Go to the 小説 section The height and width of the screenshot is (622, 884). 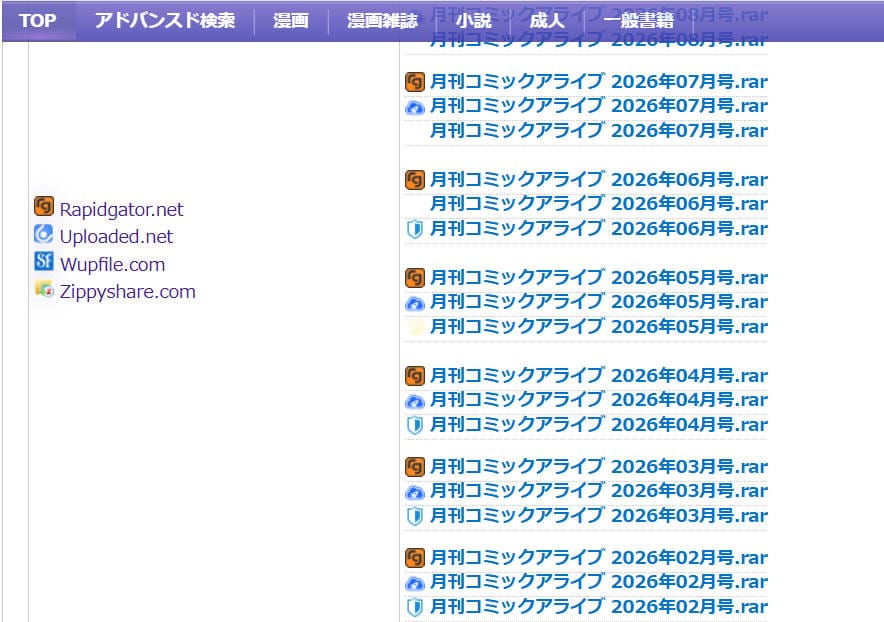click(474, 21)
